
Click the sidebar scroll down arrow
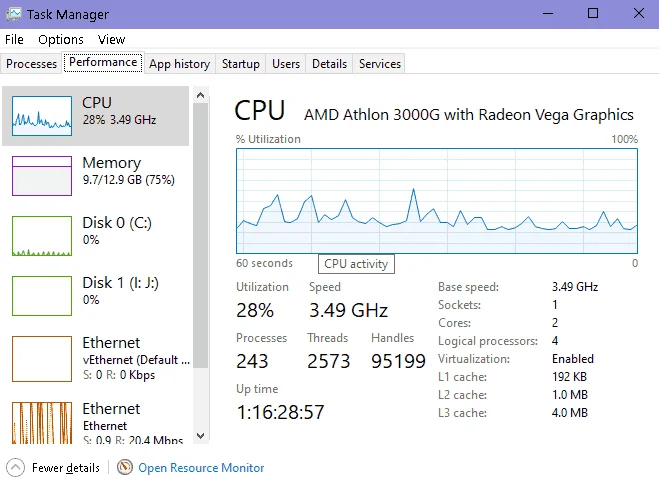tap(200, 436)
